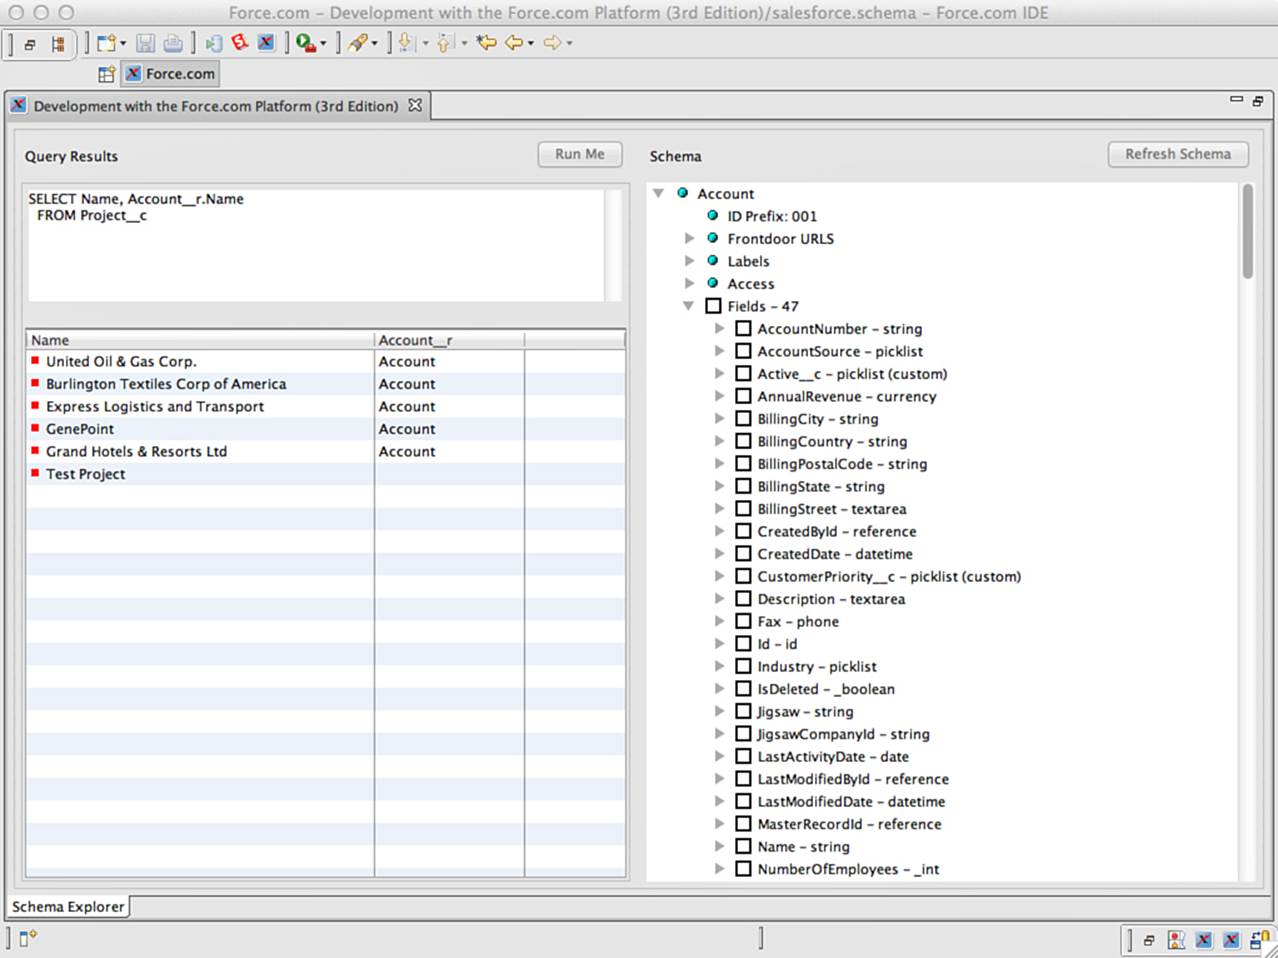Go to the last edit location icon
This screenshot has width=1278, height=958.
pos(487,42)
